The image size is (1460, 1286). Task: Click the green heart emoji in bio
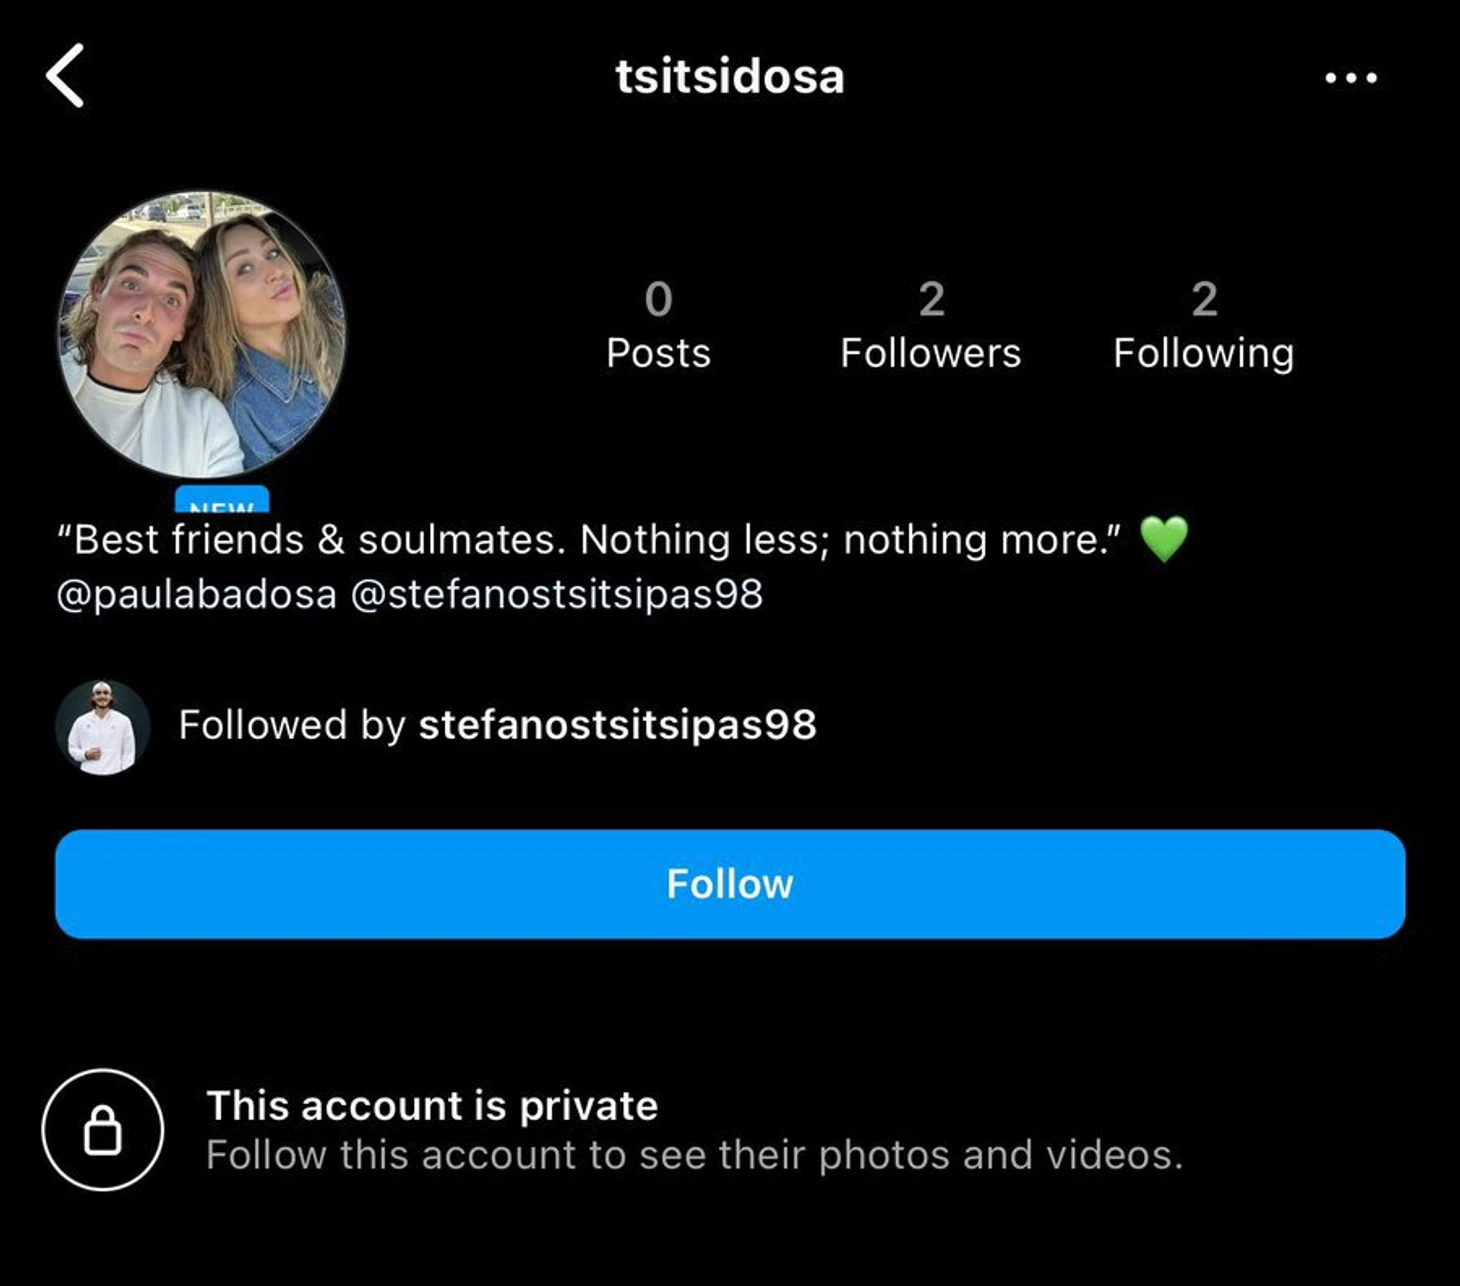pos(1164,539)
